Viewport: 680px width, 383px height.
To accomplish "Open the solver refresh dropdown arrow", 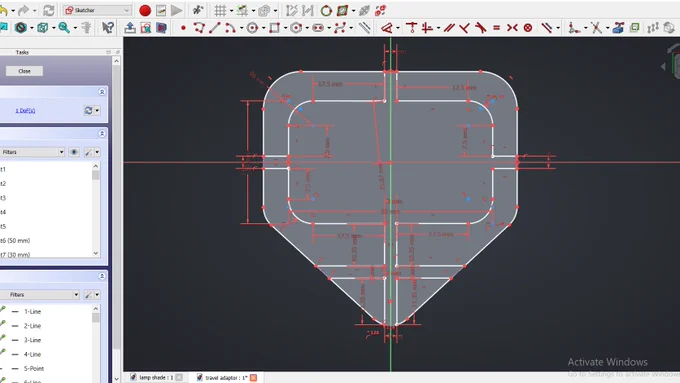I will pos(97,111).
